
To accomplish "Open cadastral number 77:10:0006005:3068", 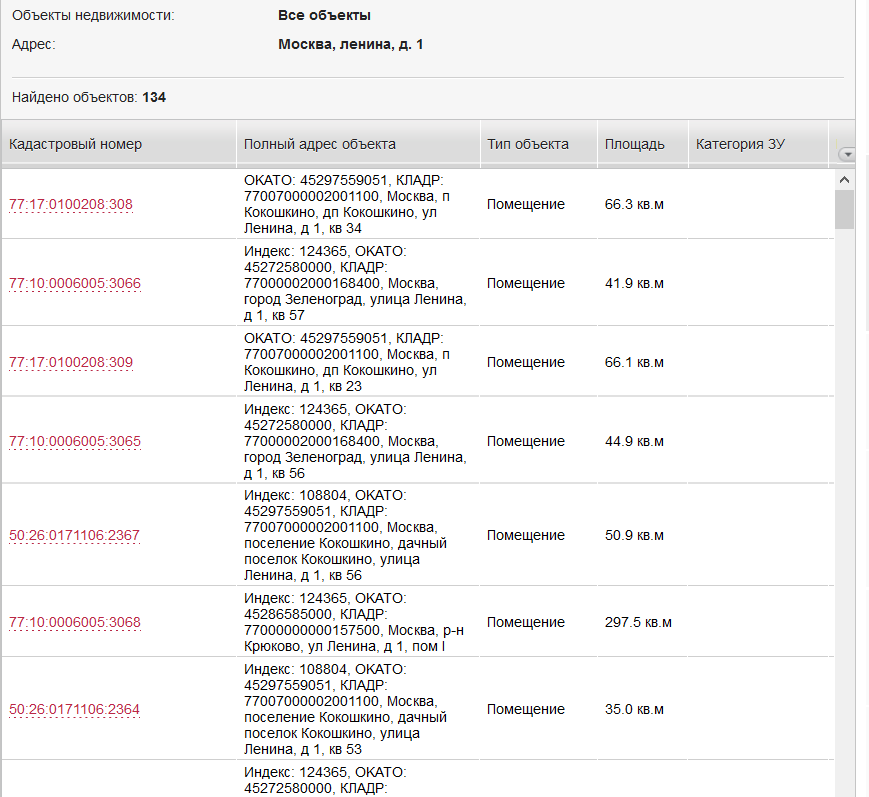I will (x=75, y=623).
